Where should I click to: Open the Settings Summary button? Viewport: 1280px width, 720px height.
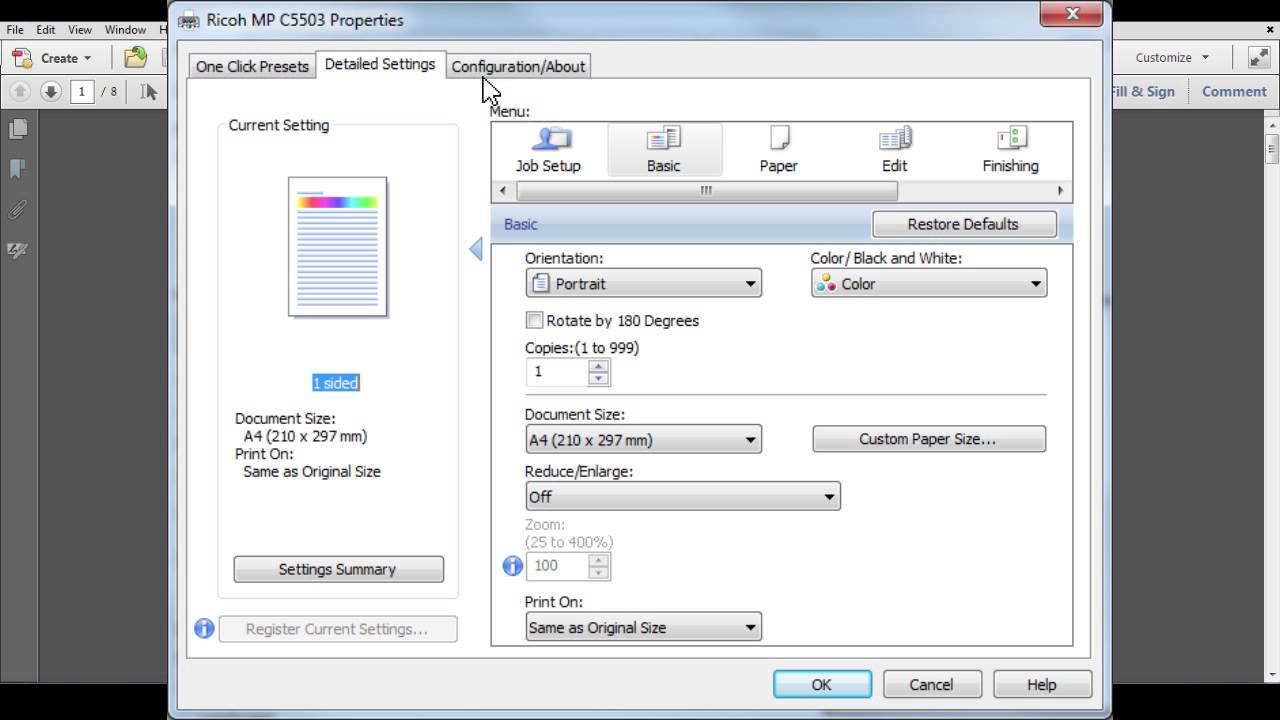click(338, 569)
